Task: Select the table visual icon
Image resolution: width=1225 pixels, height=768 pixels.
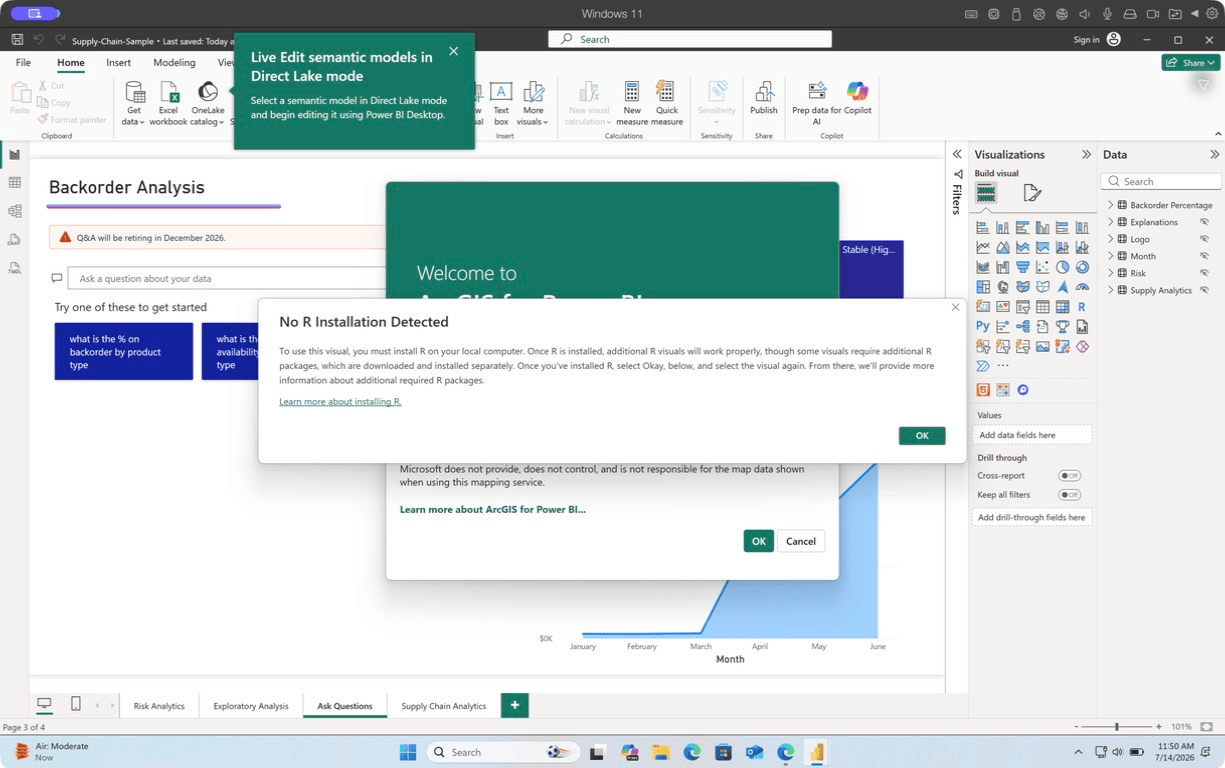Action: pyautogui.click(x=1043, y=306)
